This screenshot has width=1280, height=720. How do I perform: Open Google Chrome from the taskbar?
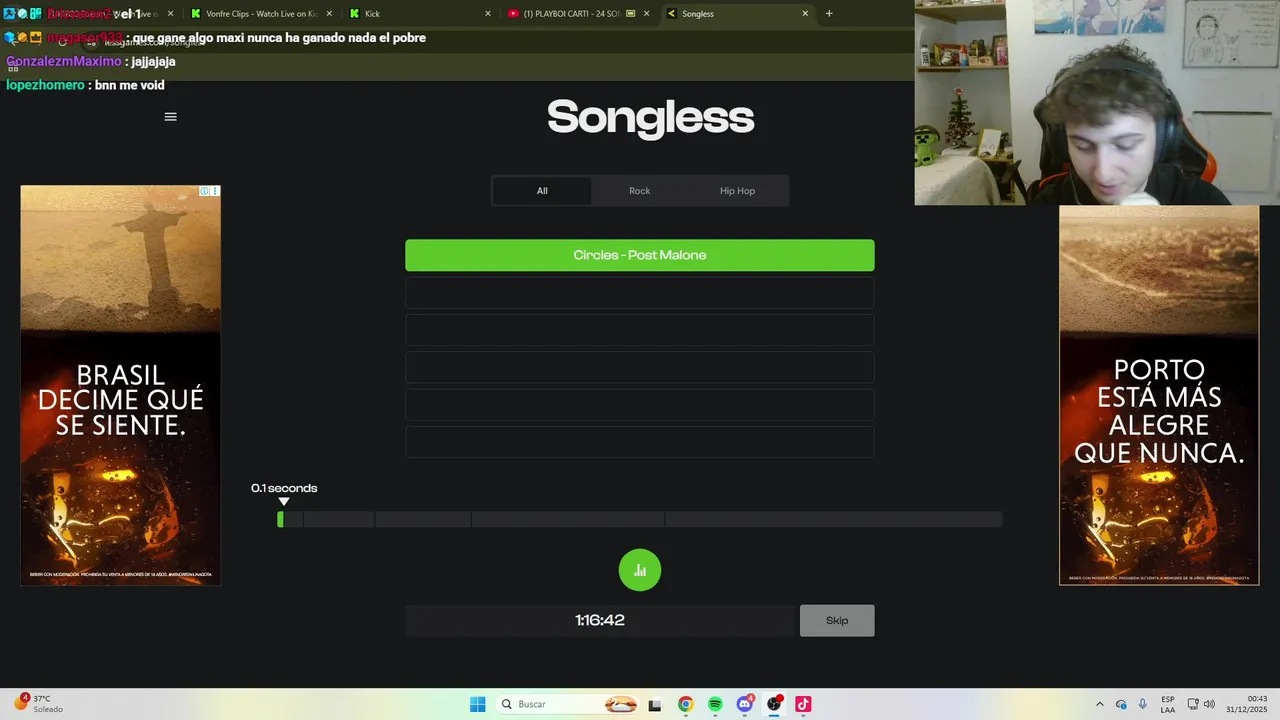click(685, 704)
